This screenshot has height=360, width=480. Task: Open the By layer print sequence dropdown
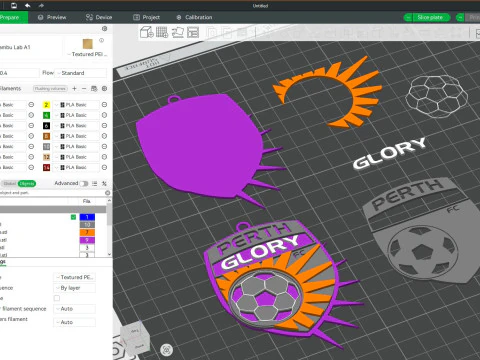tap(74, 288)
